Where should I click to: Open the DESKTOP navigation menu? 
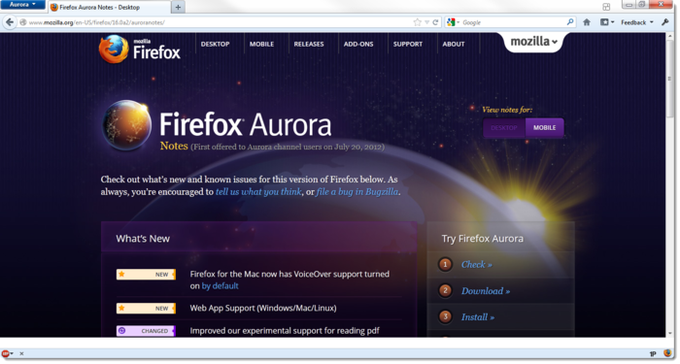(x=215, y=44)
